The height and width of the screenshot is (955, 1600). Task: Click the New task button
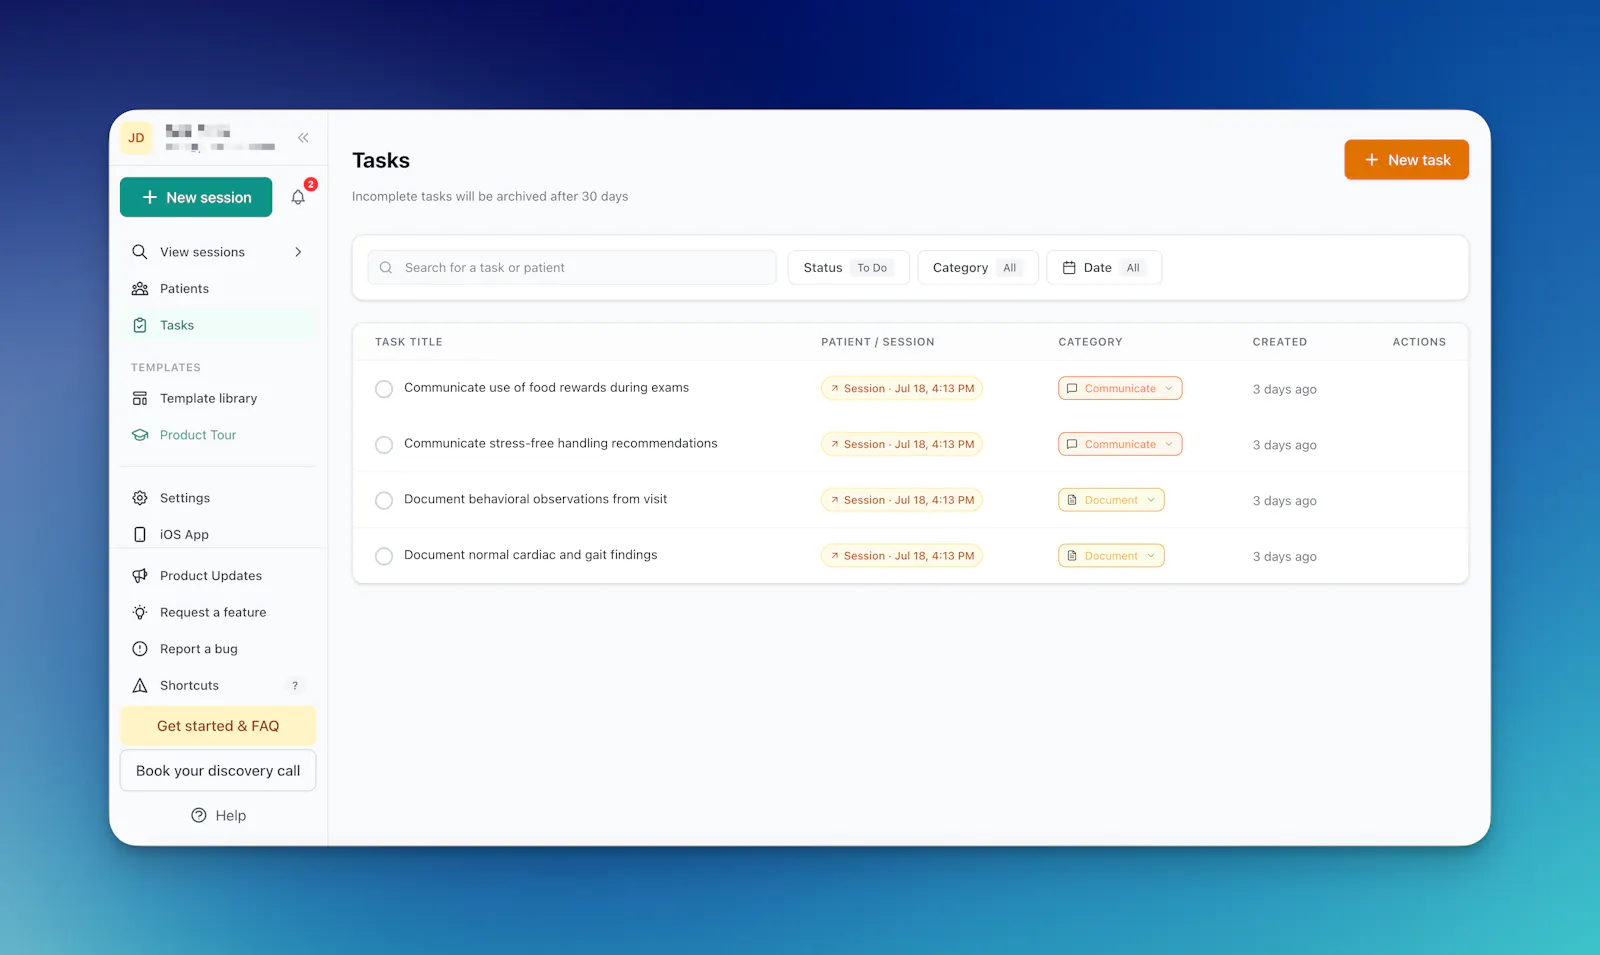[x=1406, y=160]
